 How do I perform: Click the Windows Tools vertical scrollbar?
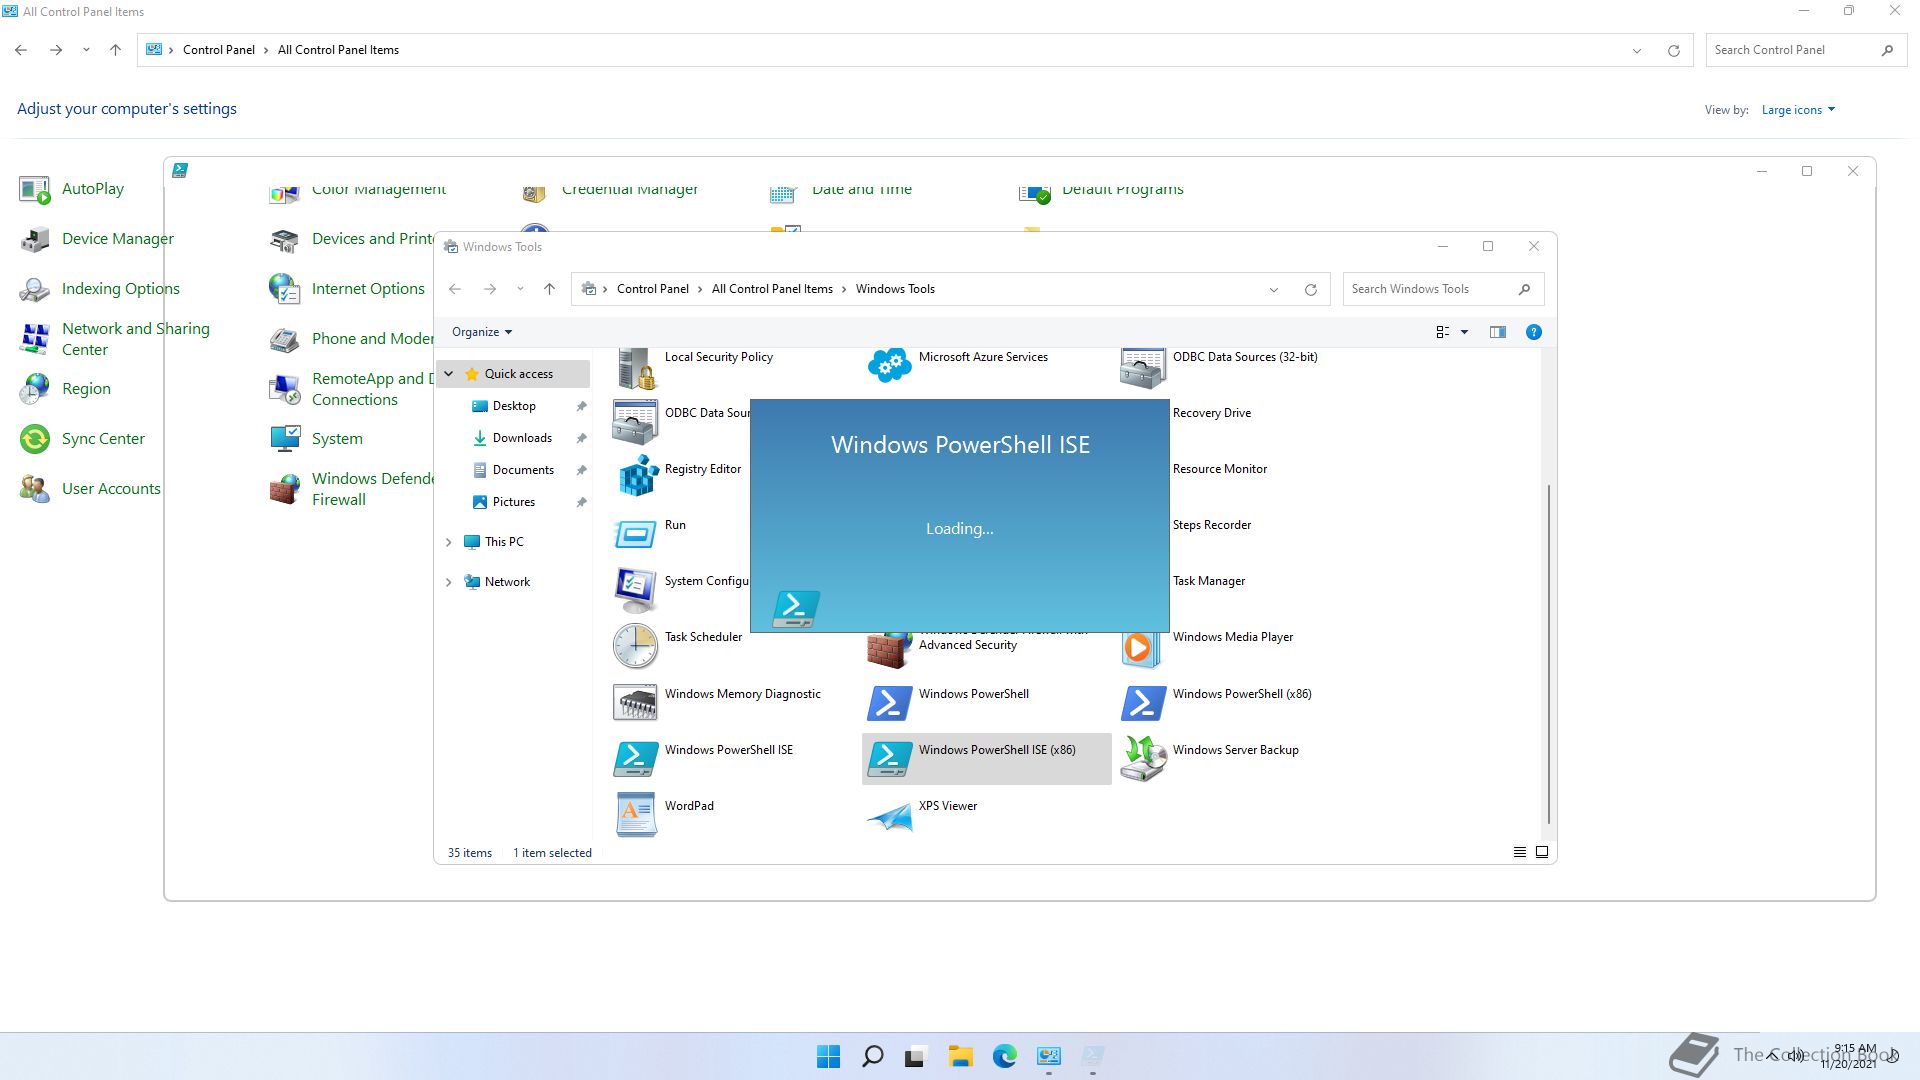(x=1549, y=654)
